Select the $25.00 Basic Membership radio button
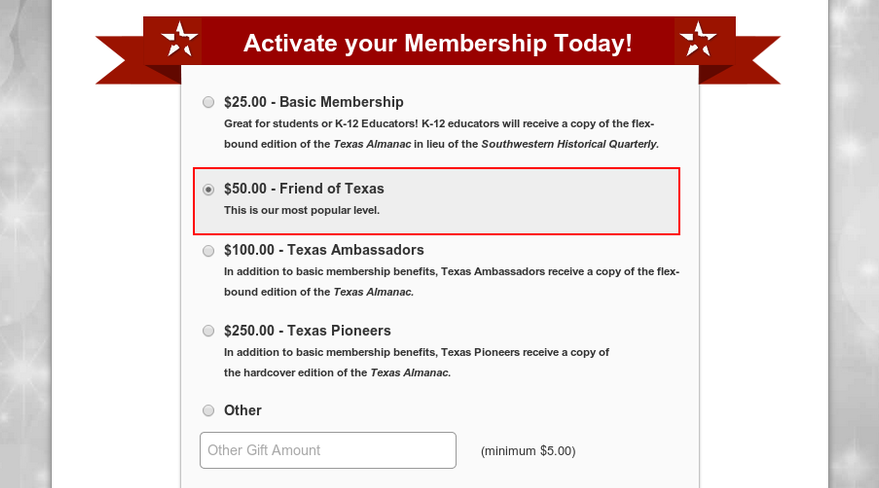This screenshot has width=879, height=488. 208,102
